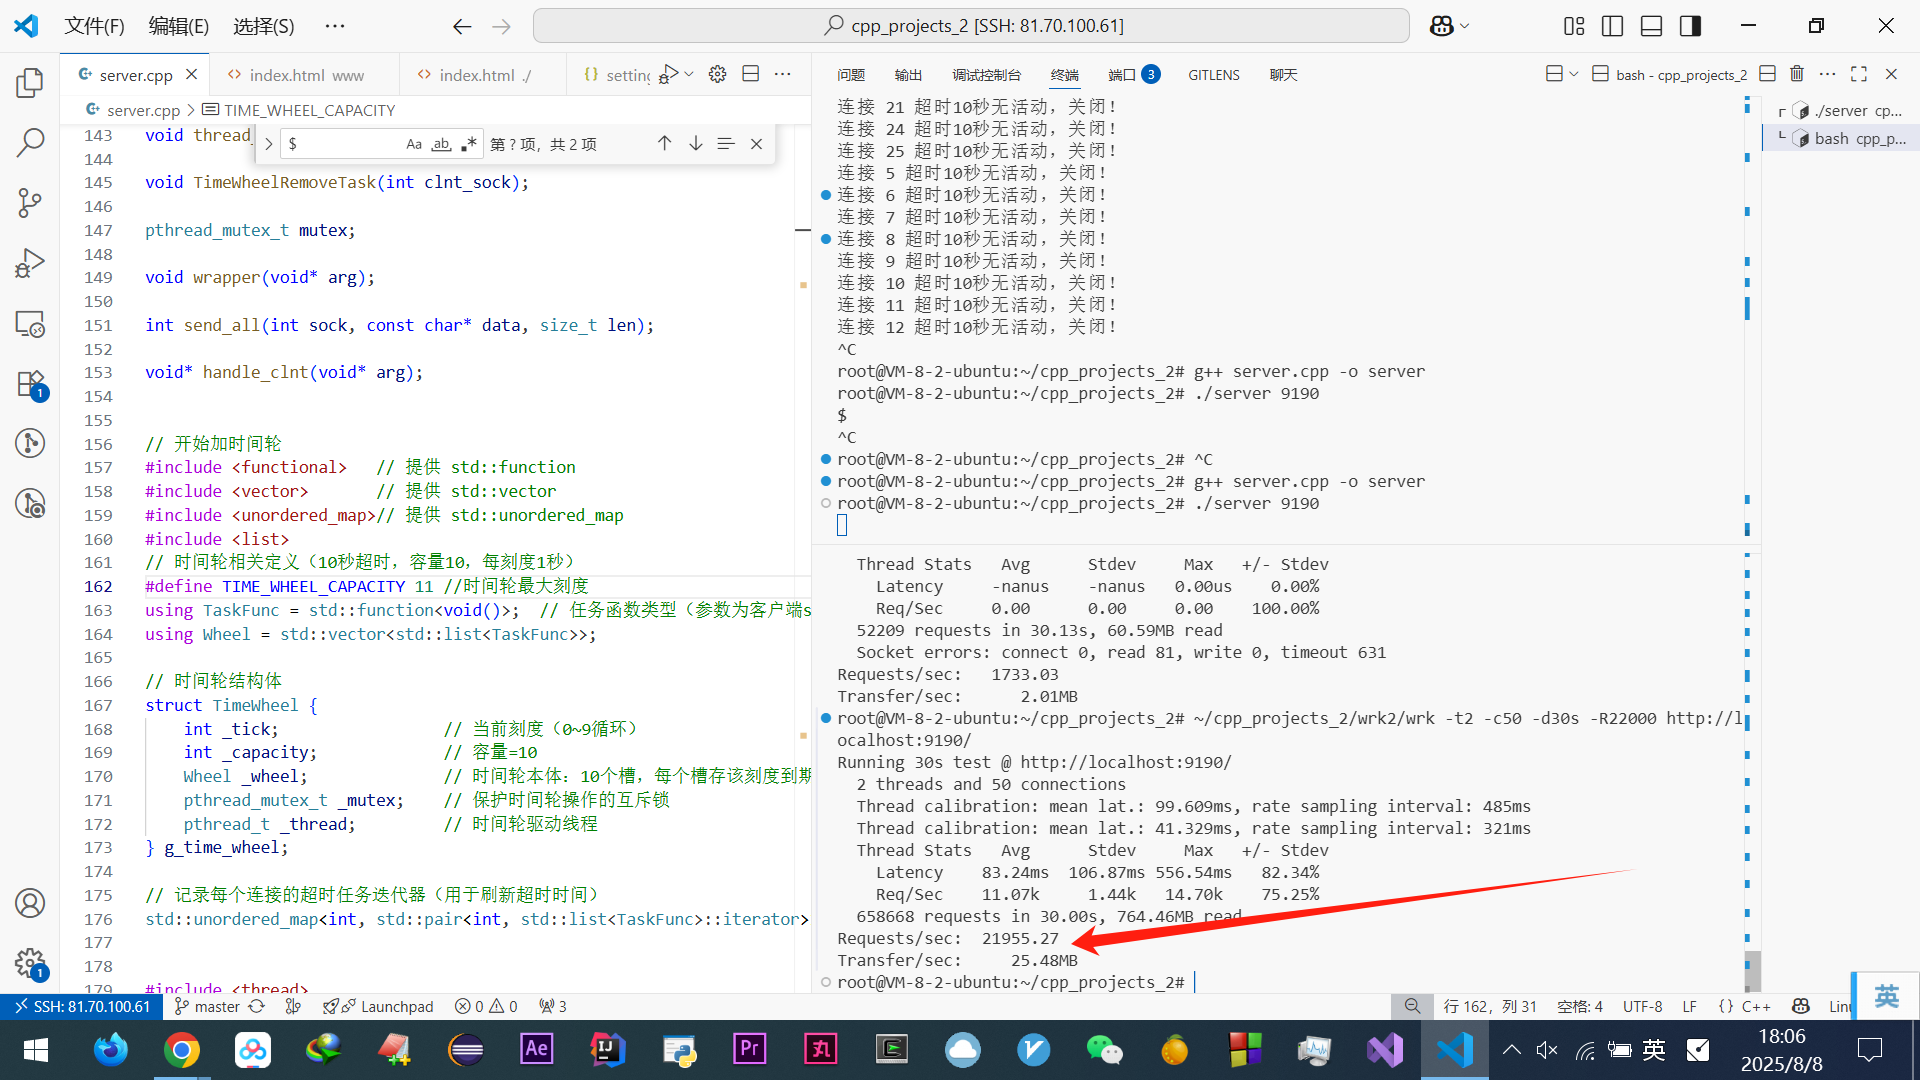Toggle Use Regular Expression in find
Viewport: 1920px width, 1080px height.
coord(468,144)
